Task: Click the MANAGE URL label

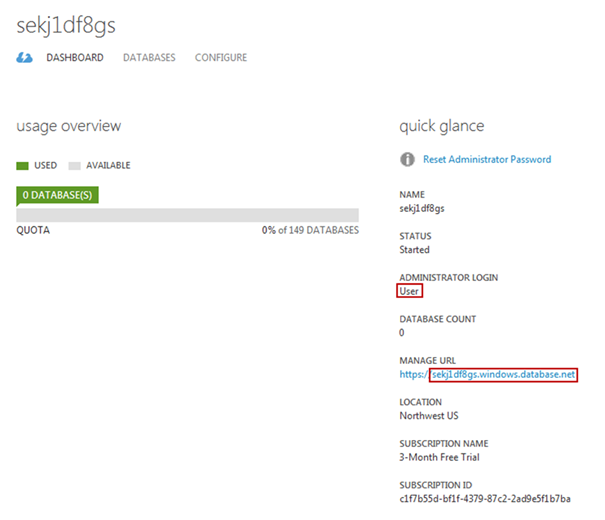Action: click(428, 360)
